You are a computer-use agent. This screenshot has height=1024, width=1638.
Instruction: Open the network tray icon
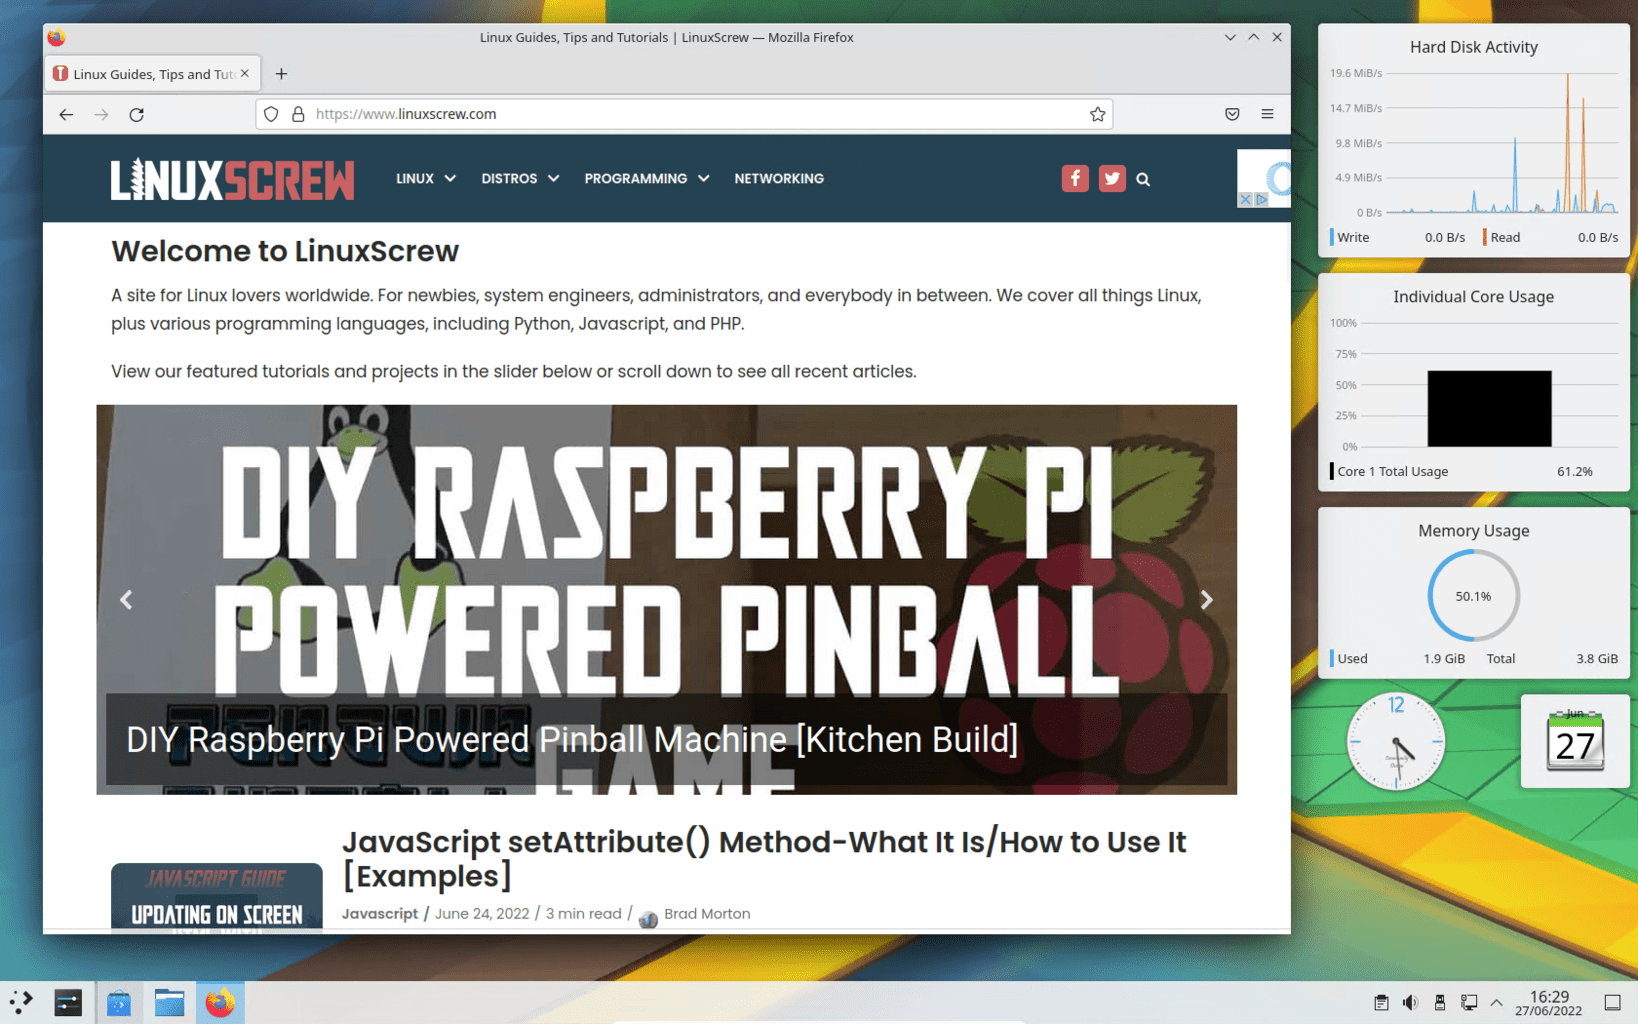(x=1469, y=1003)
